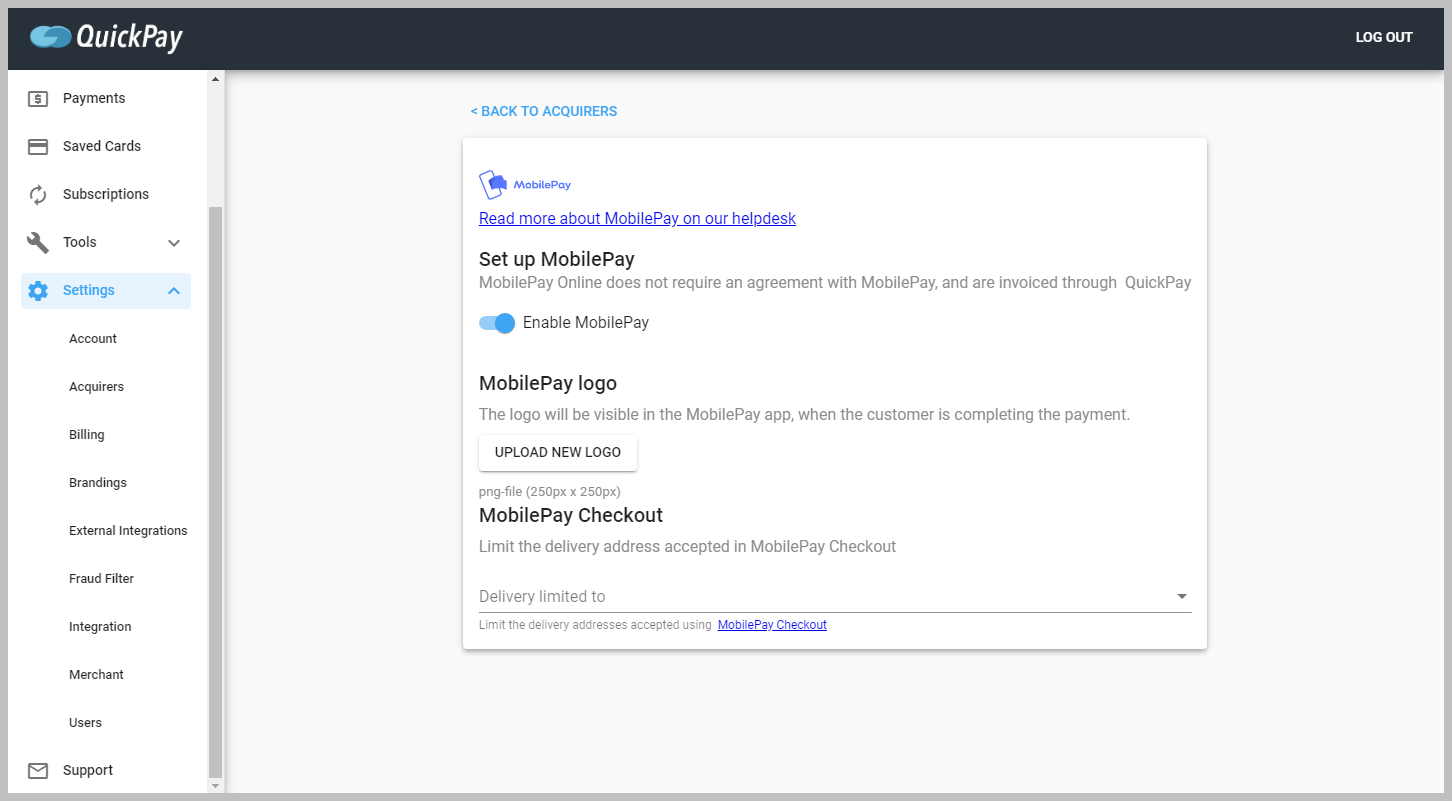Screen dimensions: 1452x801
Task: Collapse the Settings menu chevron
Action: click(x=174, y=290)
